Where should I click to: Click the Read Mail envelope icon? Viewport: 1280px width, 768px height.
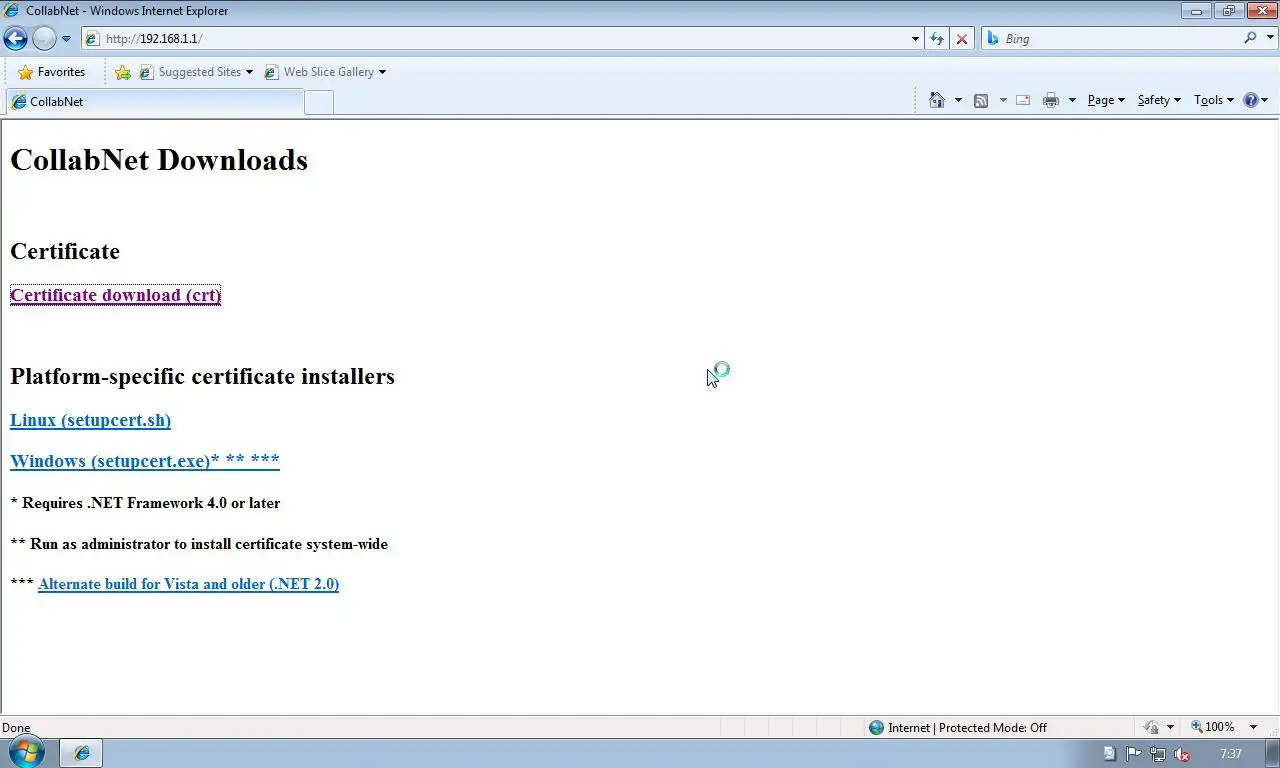(x=1023, y=100)
